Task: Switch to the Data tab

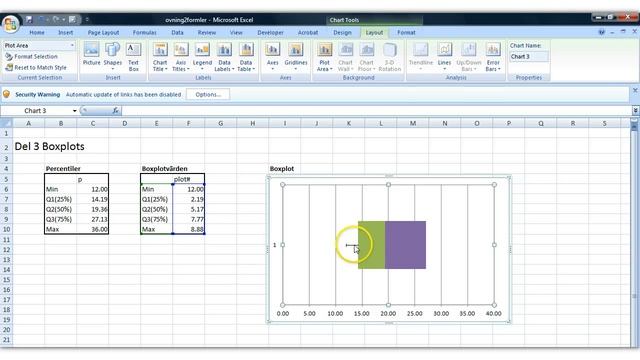Action: coord(177,32)
